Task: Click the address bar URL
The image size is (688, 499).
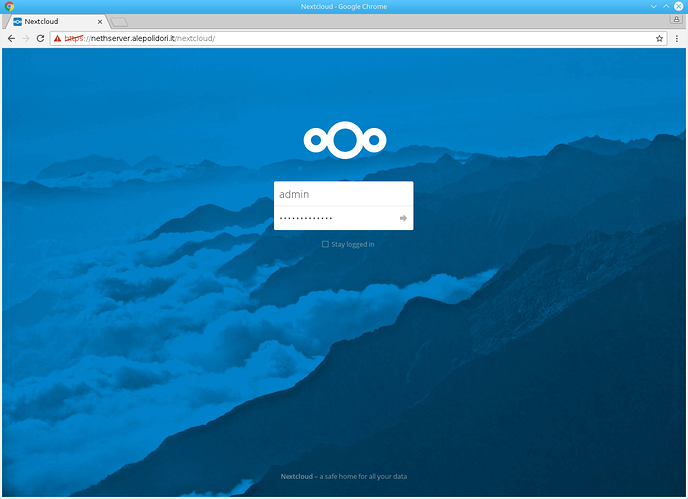Action: [x=140, y=39]
